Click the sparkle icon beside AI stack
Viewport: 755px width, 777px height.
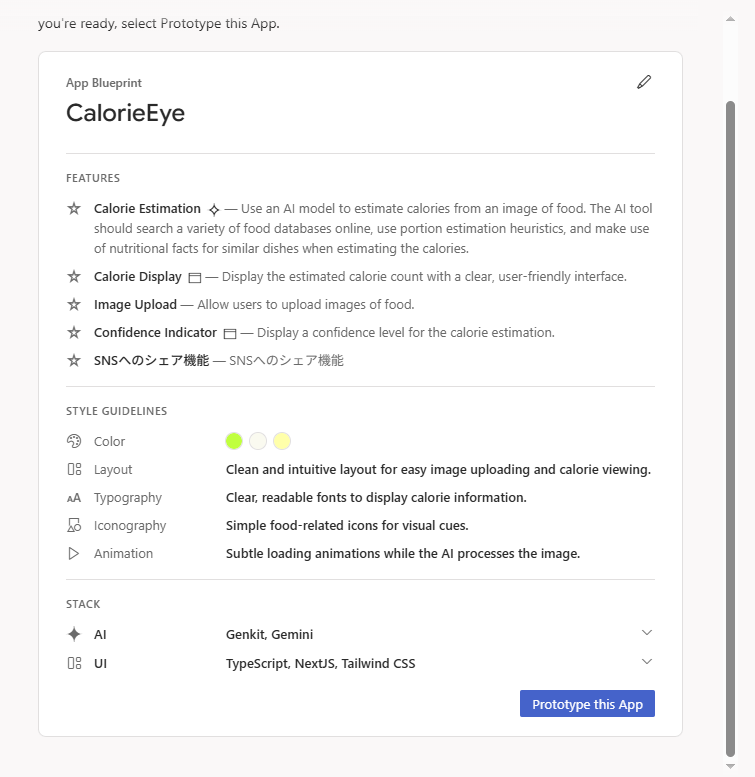point(74,634)
